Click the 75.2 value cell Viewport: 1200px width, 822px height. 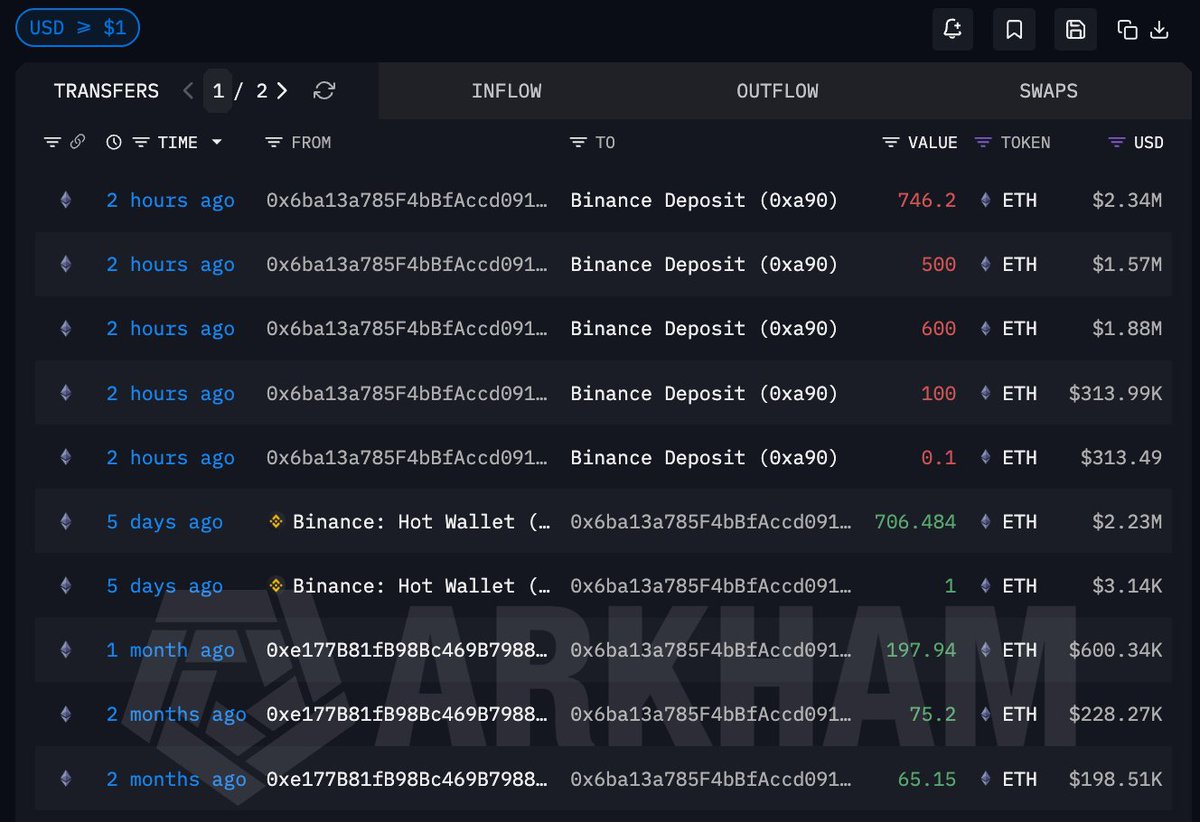click(x=933, y=714)
